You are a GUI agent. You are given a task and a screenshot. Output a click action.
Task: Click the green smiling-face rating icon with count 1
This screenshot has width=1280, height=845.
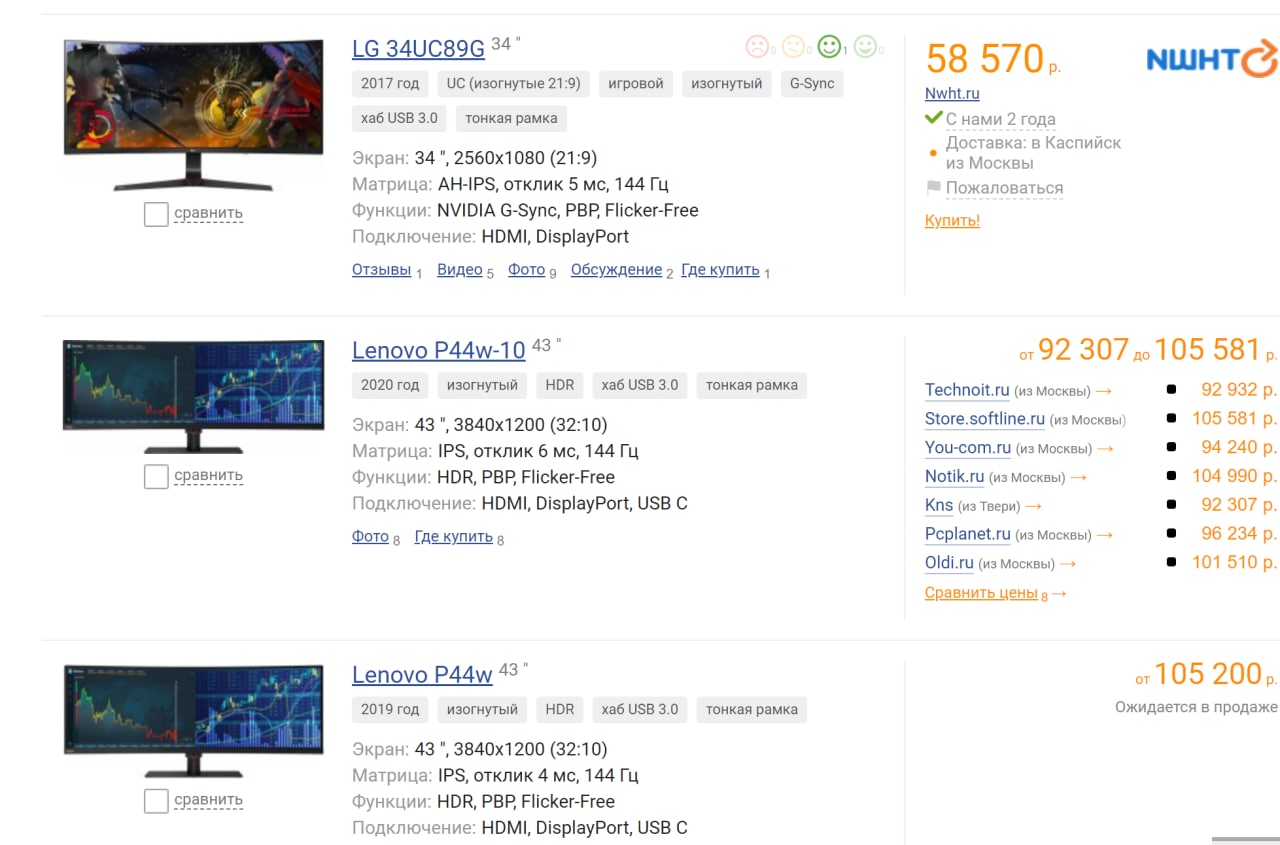829,46
